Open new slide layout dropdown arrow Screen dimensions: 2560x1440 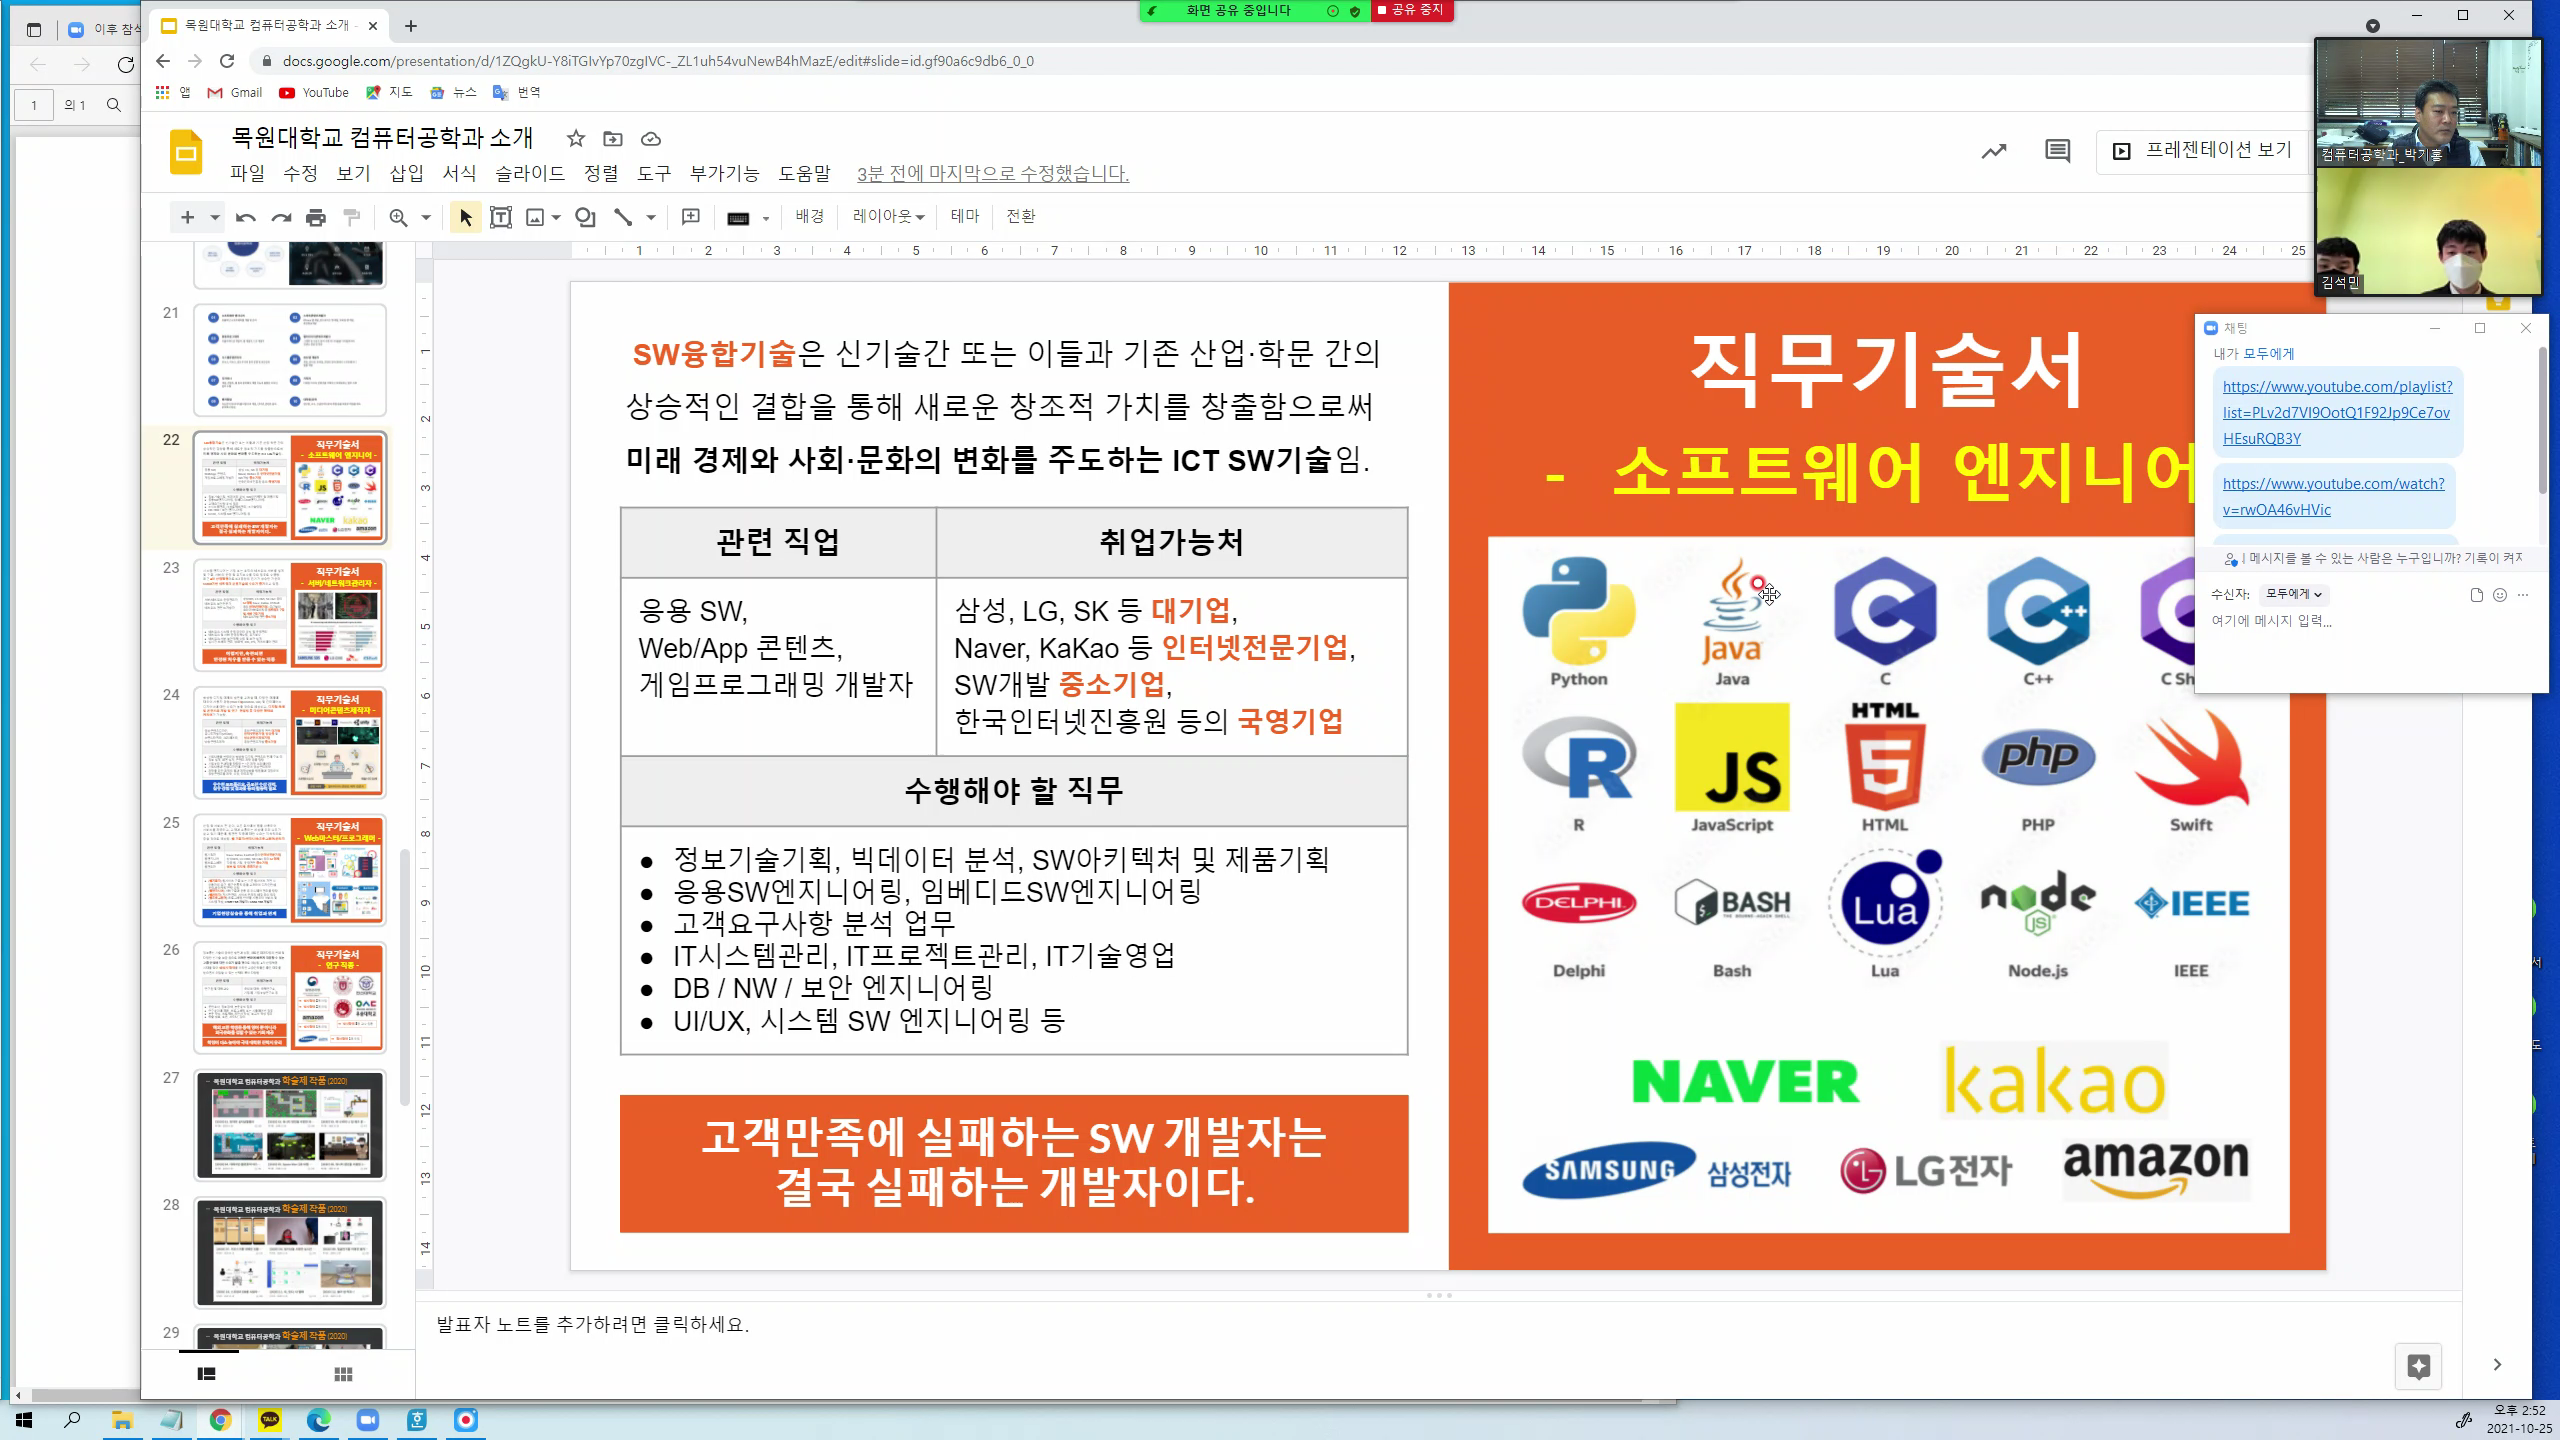[x=214, y=217]
